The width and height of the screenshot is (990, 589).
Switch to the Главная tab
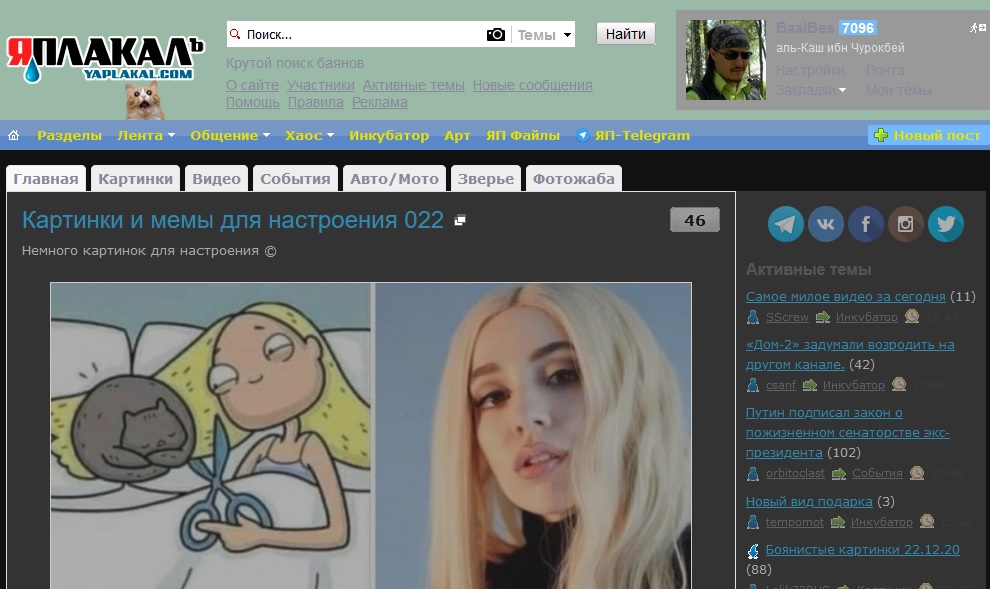45,179
